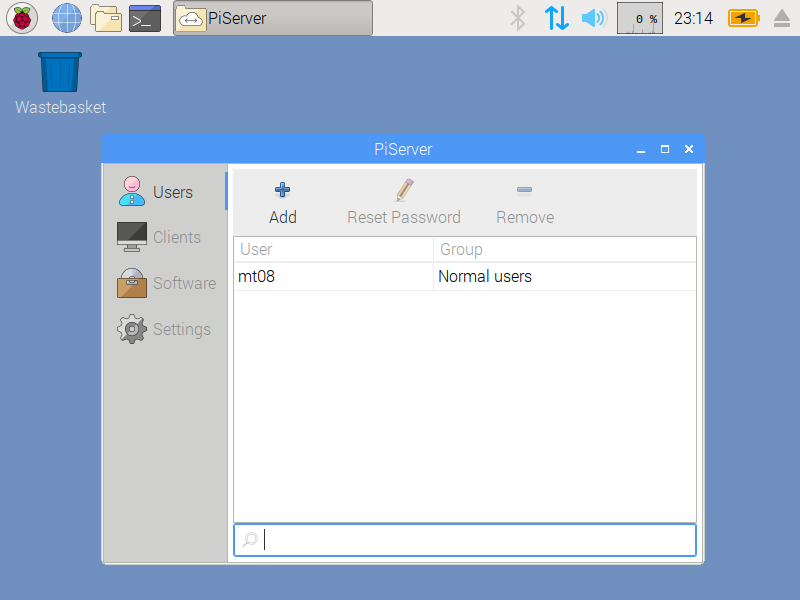Screen dimensions: 800x600
Task: Open PiServer Settings section
Action: pyautogui.click(x=181, y=329)
